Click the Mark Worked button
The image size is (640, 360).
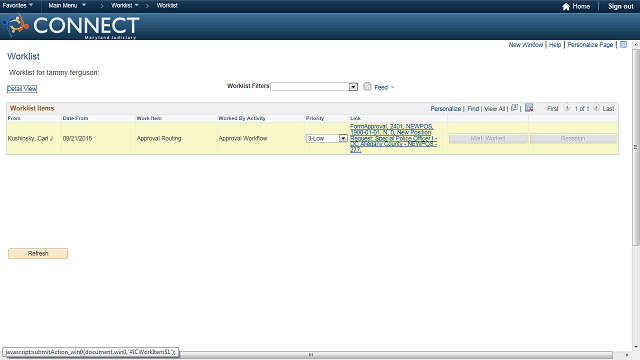tap(488, 139)
